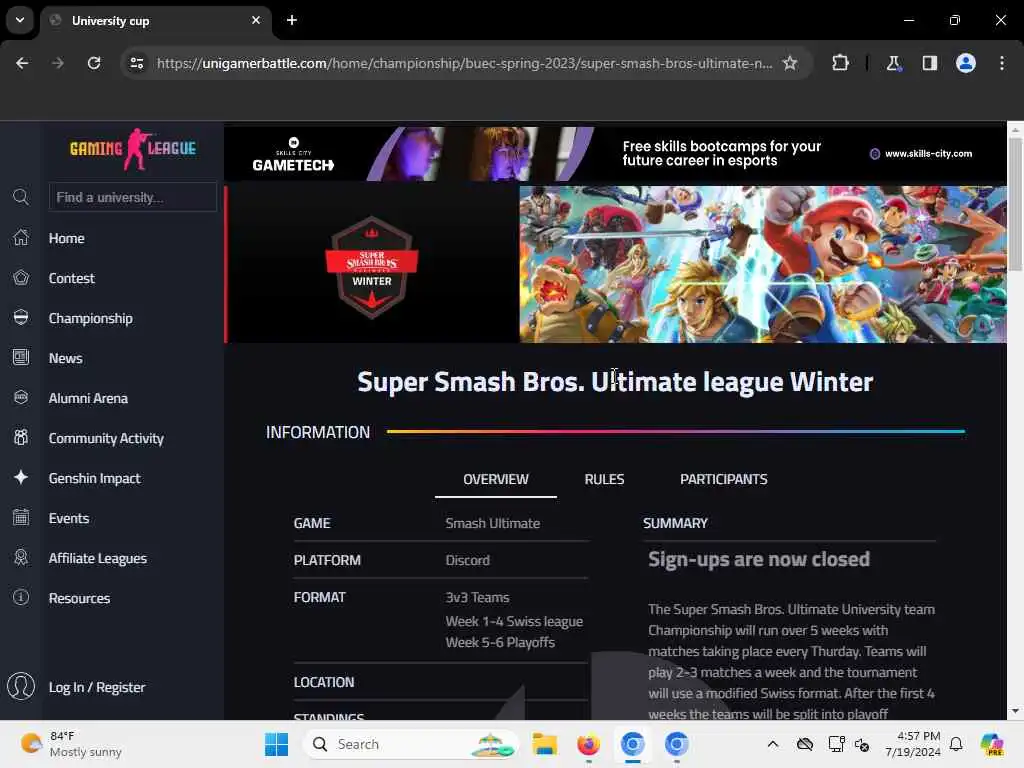Open File Explorer from taskbar
1024x768 pixels.
[544, 744]
